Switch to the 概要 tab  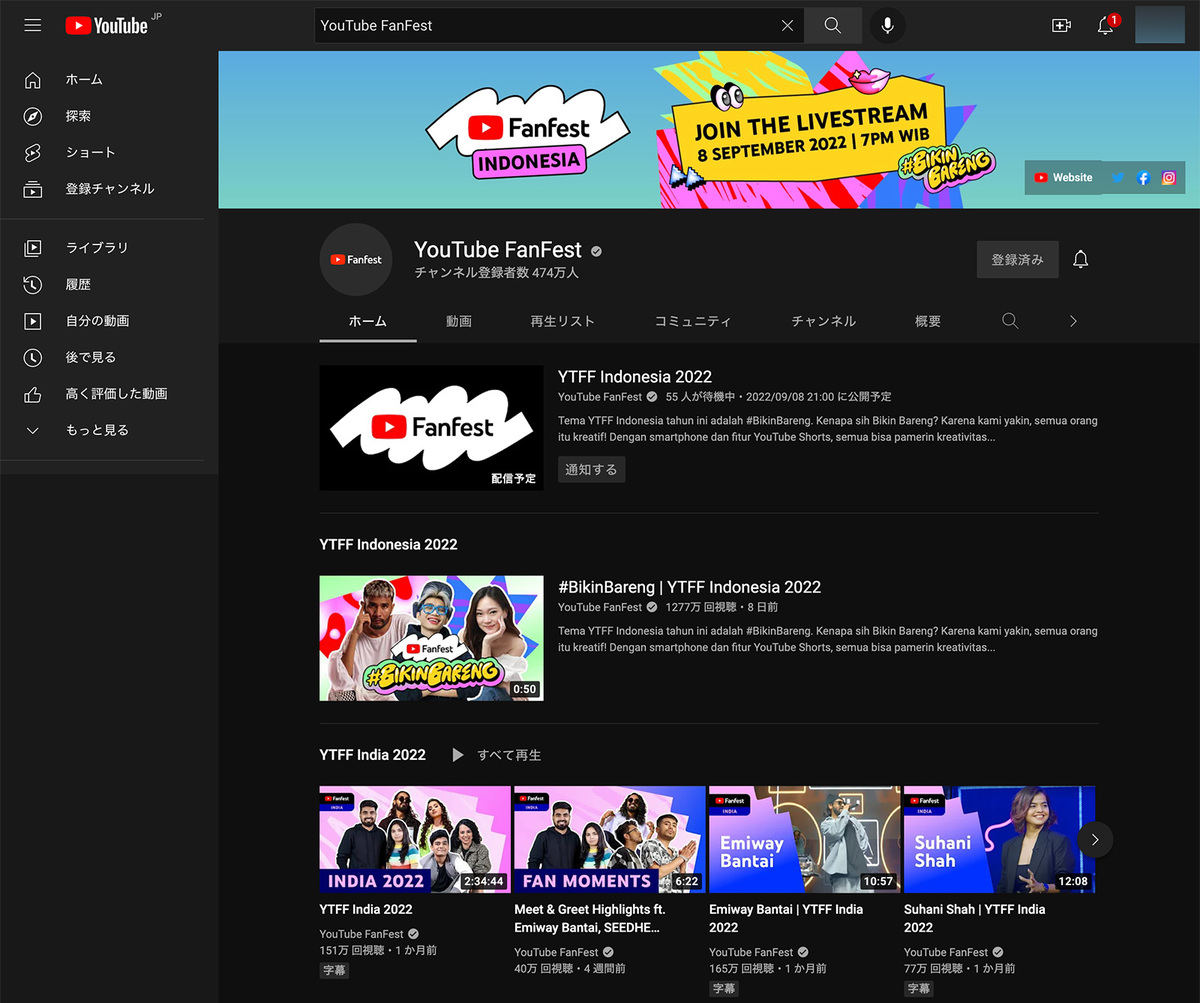click(x=928, y=321)
